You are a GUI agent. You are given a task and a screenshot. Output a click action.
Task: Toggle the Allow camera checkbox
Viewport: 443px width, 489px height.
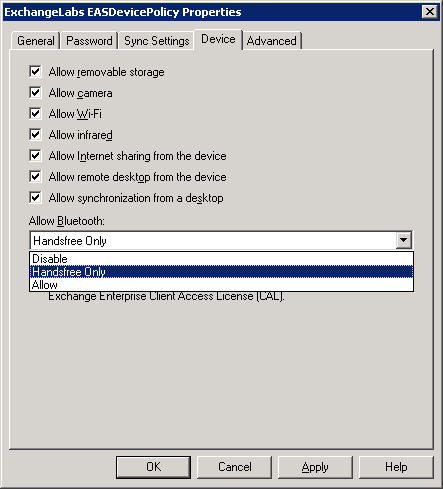coord(35,93)
